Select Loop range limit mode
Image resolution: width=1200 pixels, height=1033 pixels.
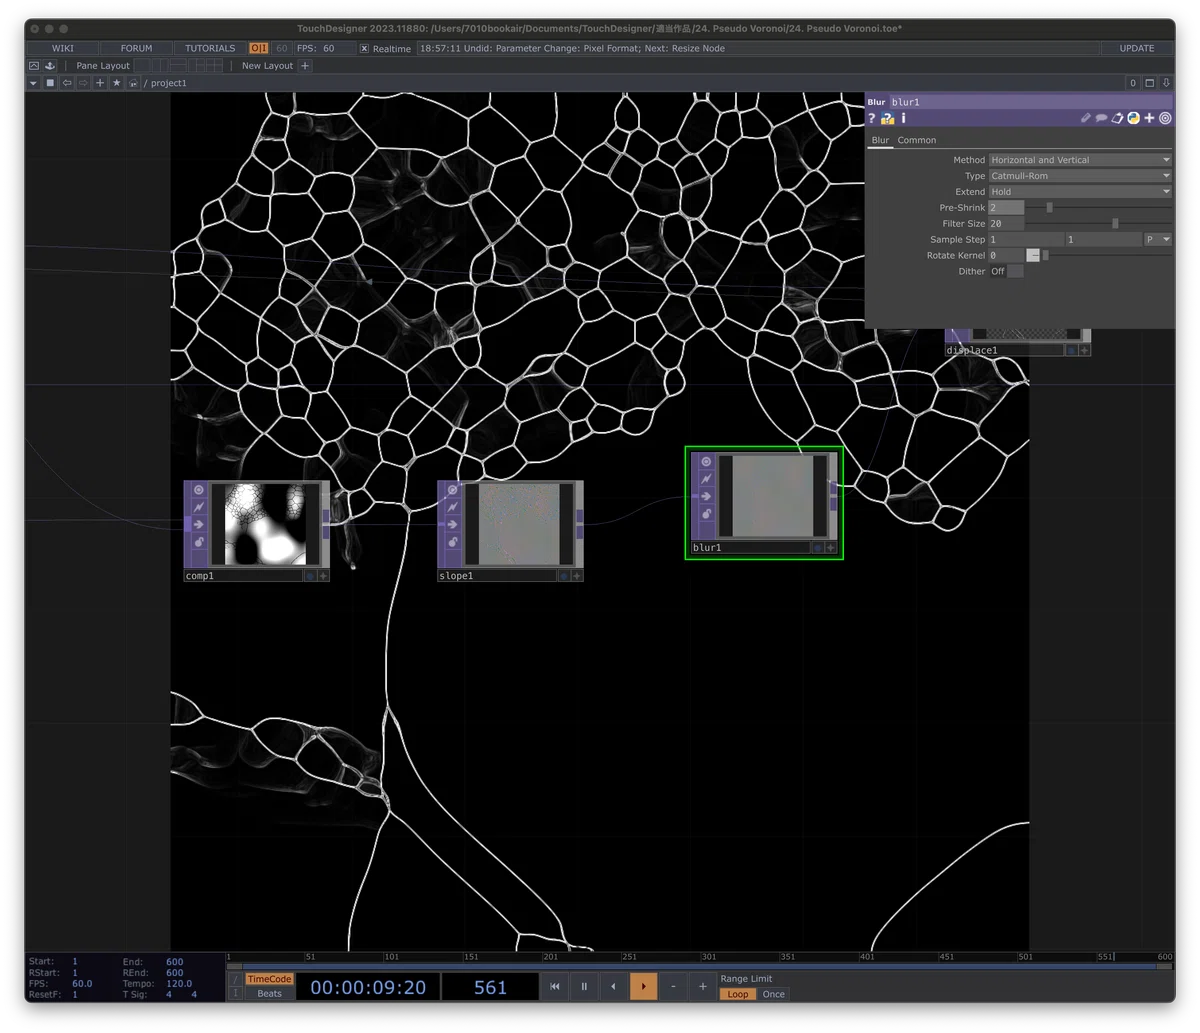pos(738,994)
